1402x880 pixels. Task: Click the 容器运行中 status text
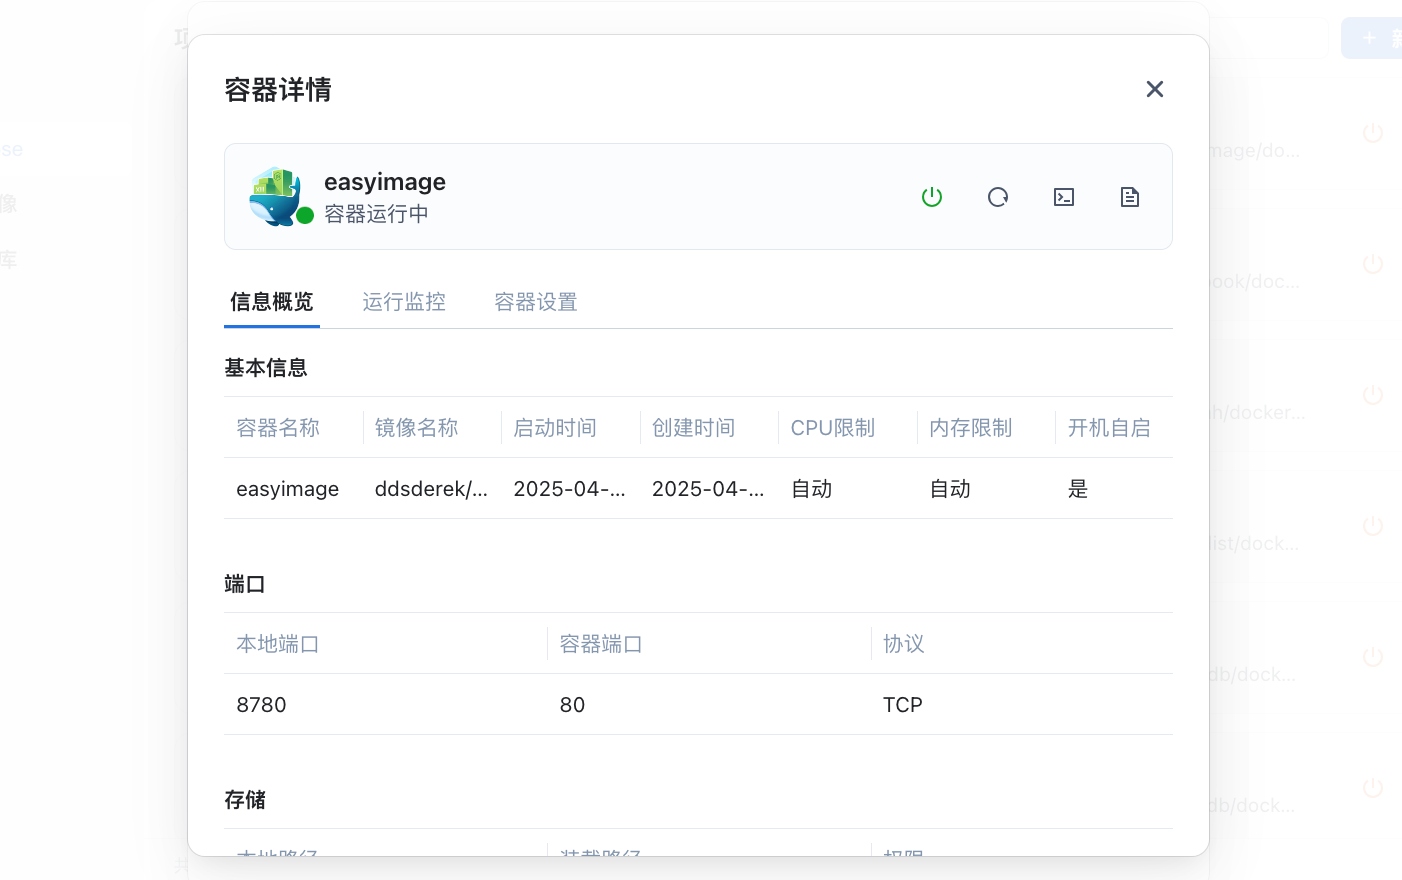click(376, 214)
